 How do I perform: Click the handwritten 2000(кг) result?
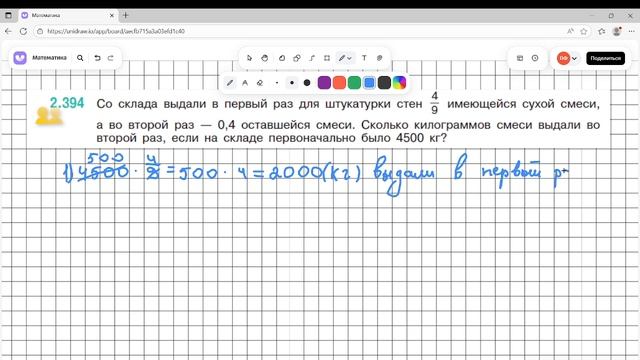315,173
